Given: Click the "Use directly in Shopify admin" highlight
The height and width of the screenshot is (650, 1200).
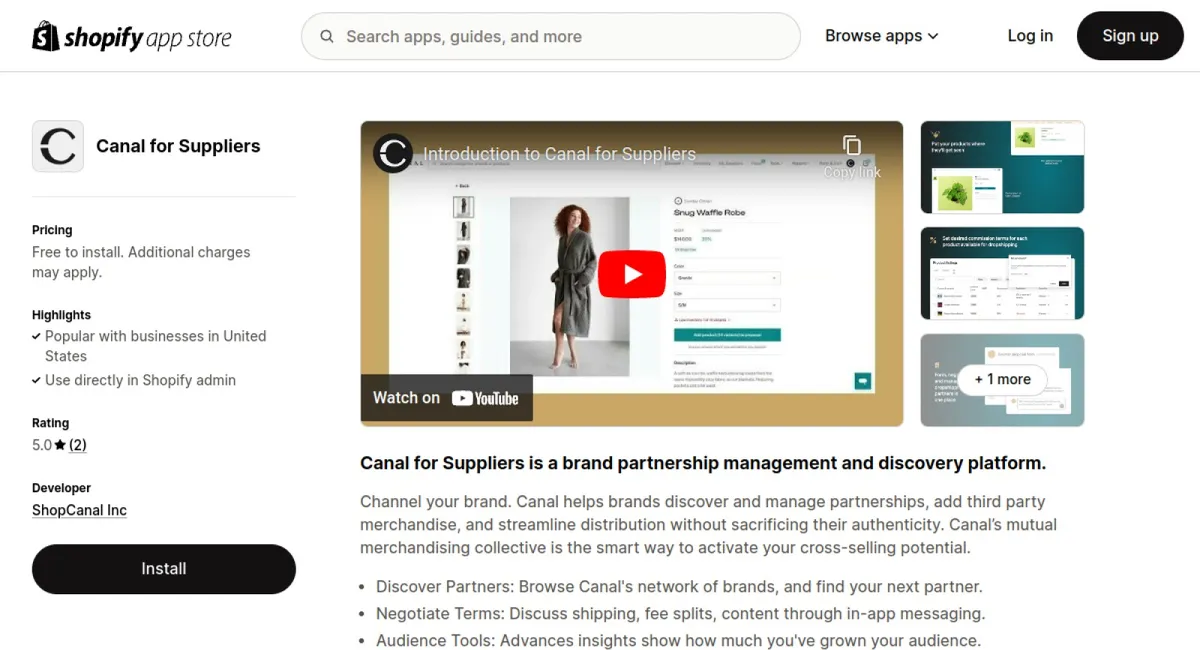Looking at the screenshot, I should [140, 380].
